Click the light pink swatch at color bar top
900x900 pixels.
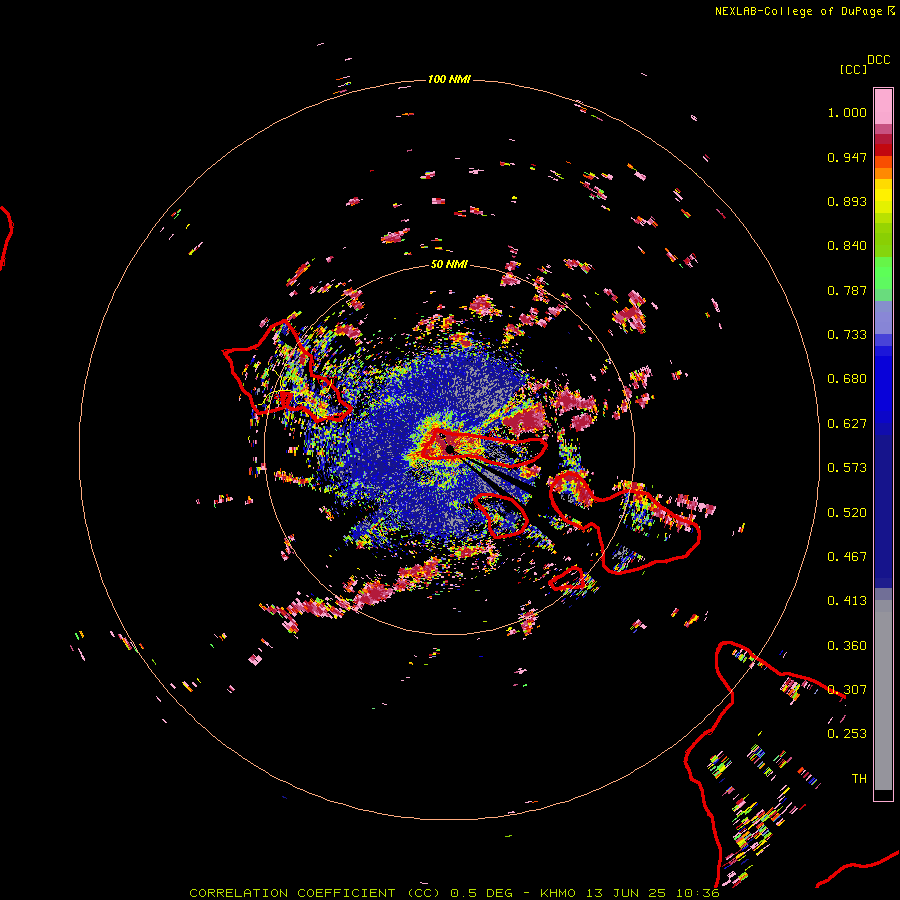[x=883, y=106]
